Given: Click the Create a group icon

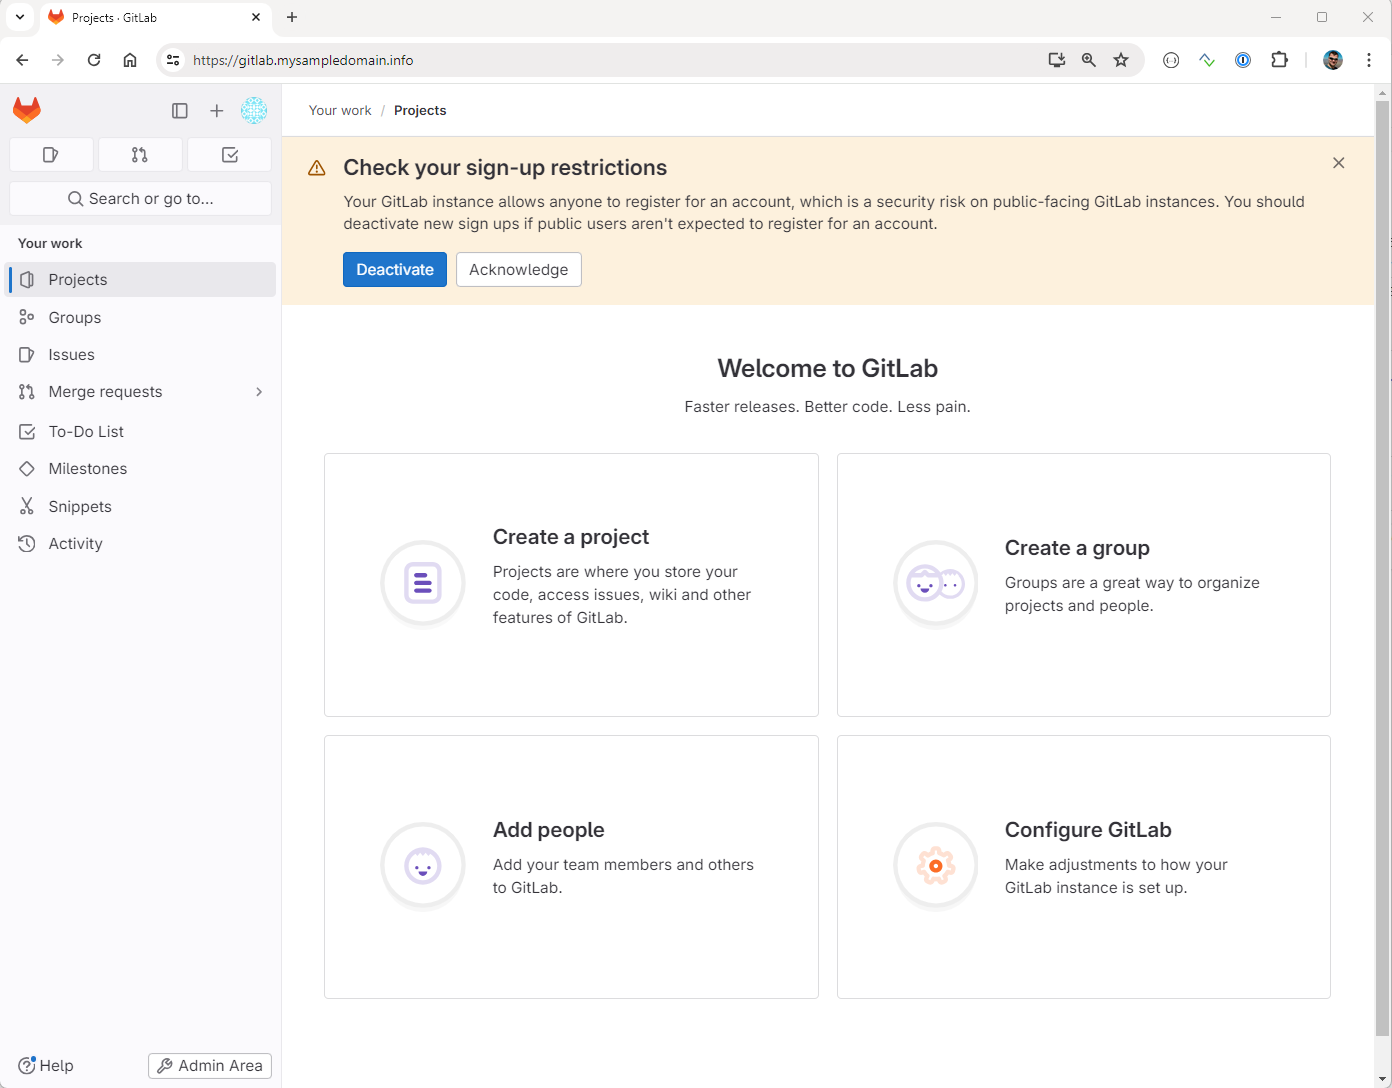Looking at the screenshot, I should pyautogui.click(x=935, y=583).
